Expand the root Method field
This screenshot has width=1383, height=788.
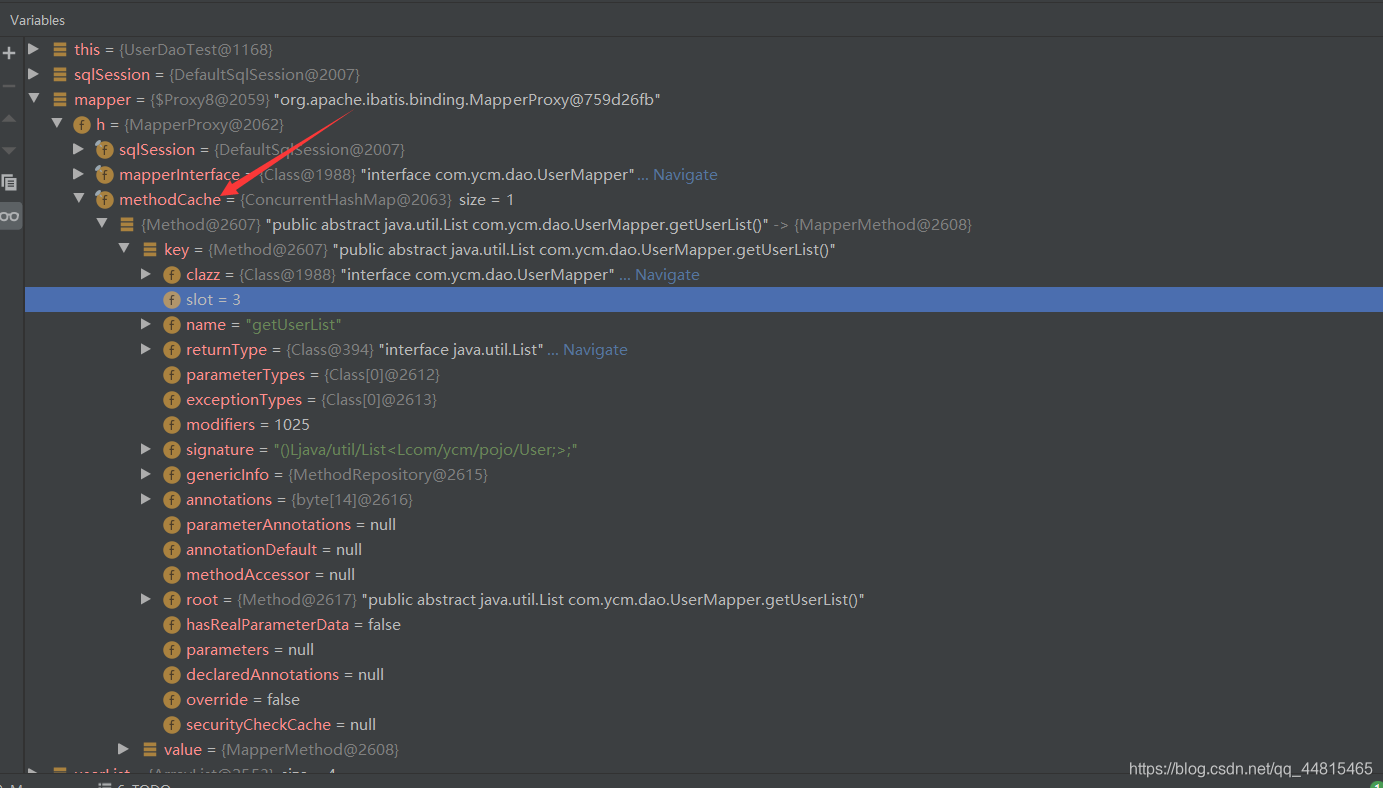[146, 599]
